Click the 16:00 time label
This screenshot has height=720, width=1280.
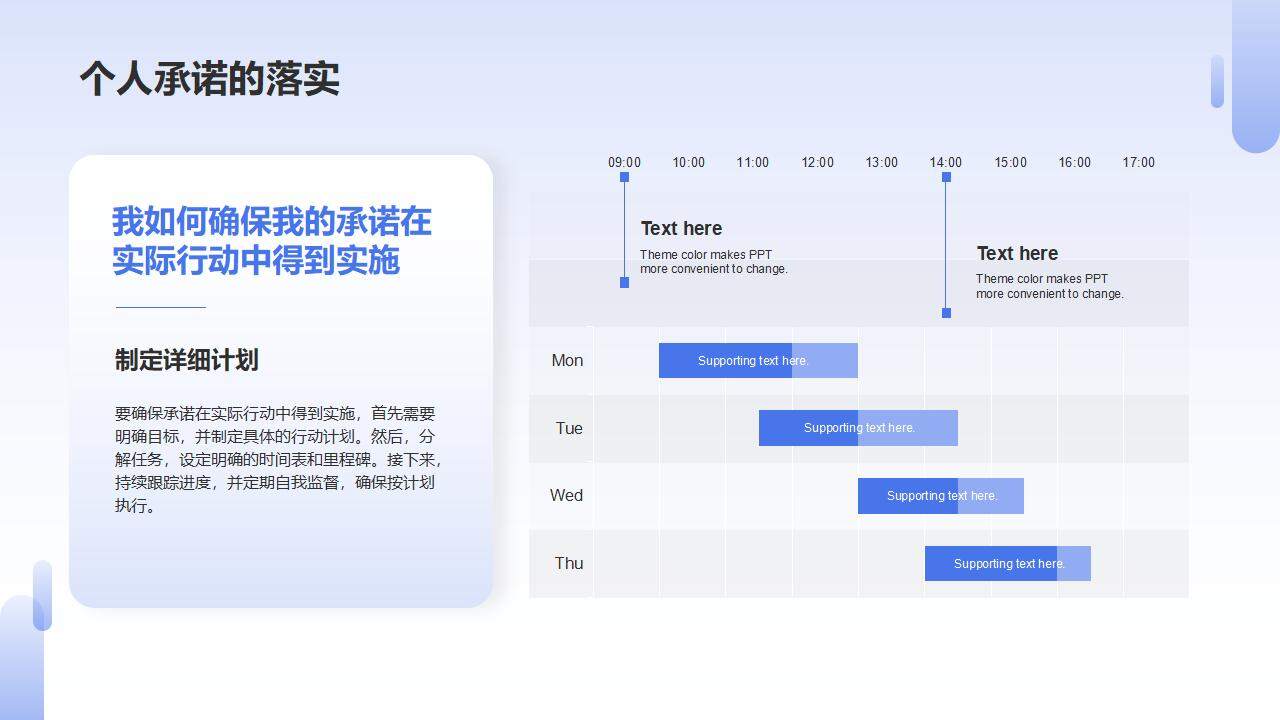click(x=1075, y=162)
